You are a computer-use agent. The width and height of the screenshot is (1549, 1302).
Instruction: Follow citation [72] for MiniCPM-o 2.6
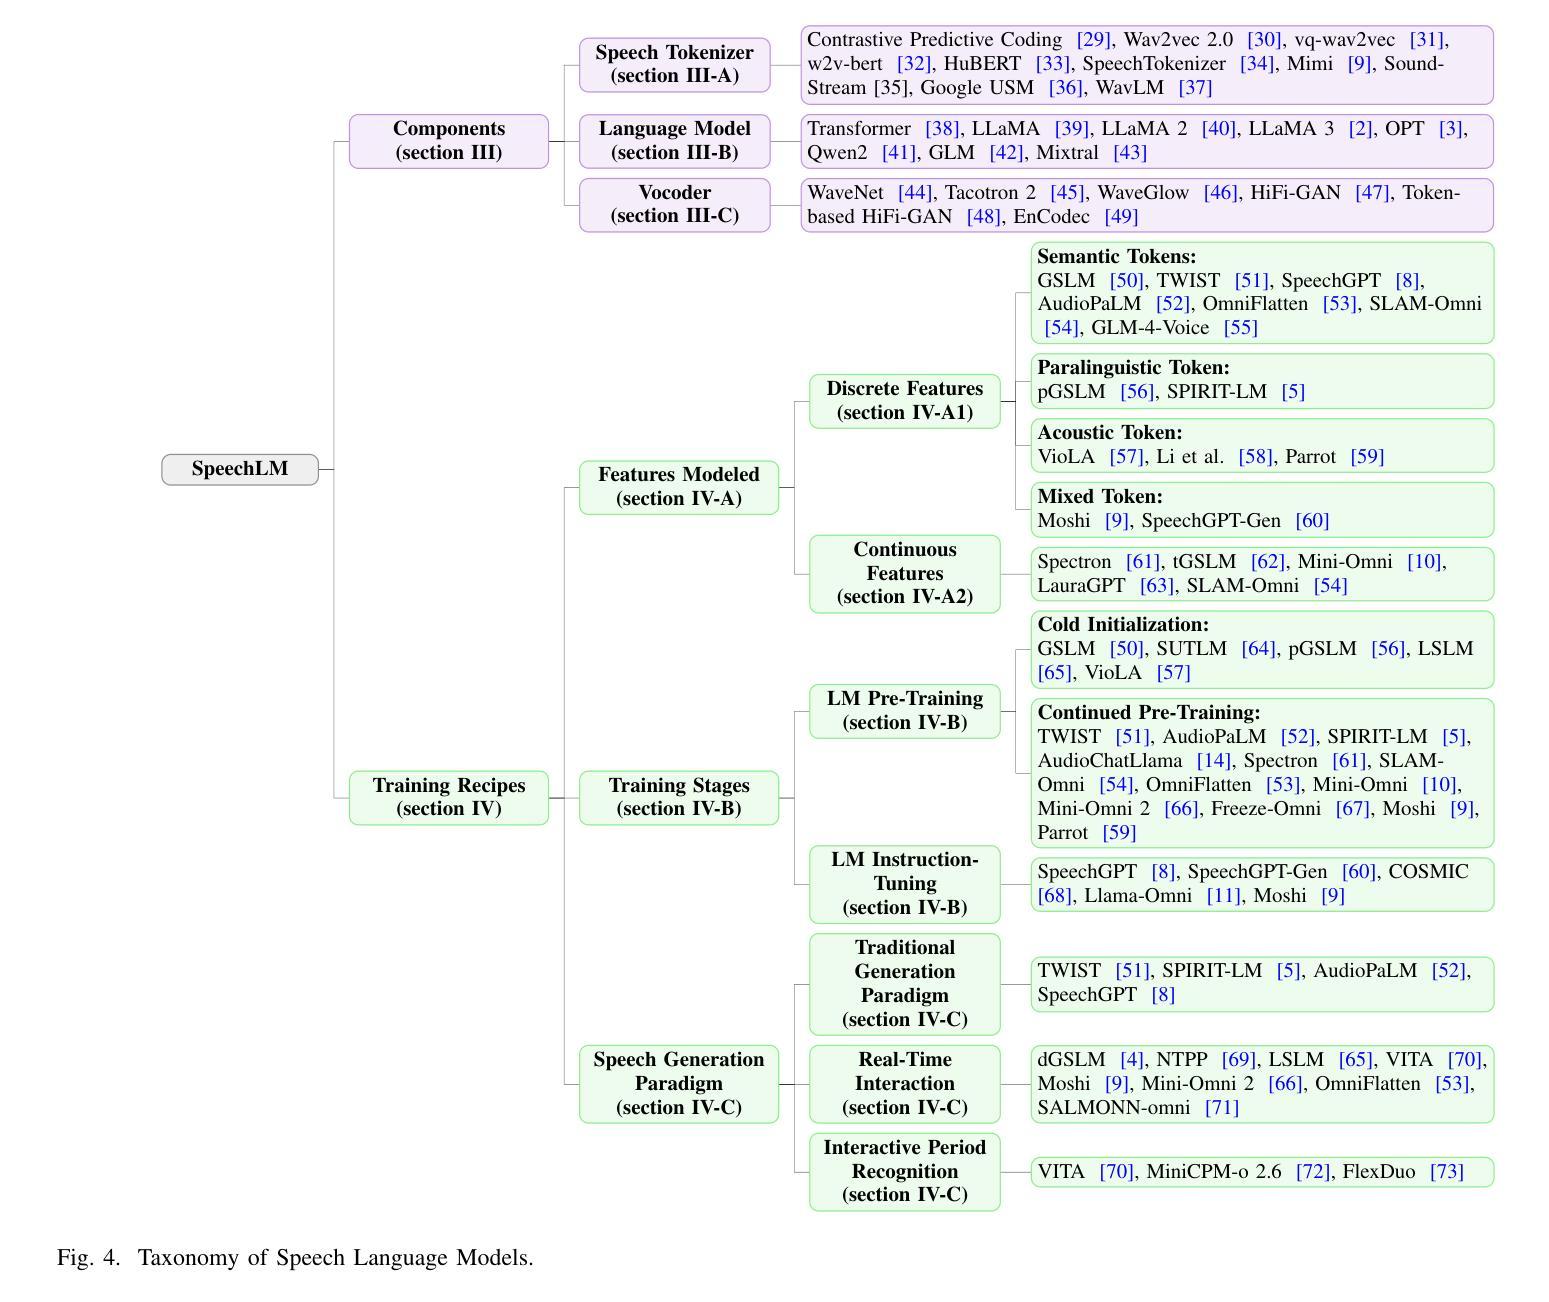1313,1172
